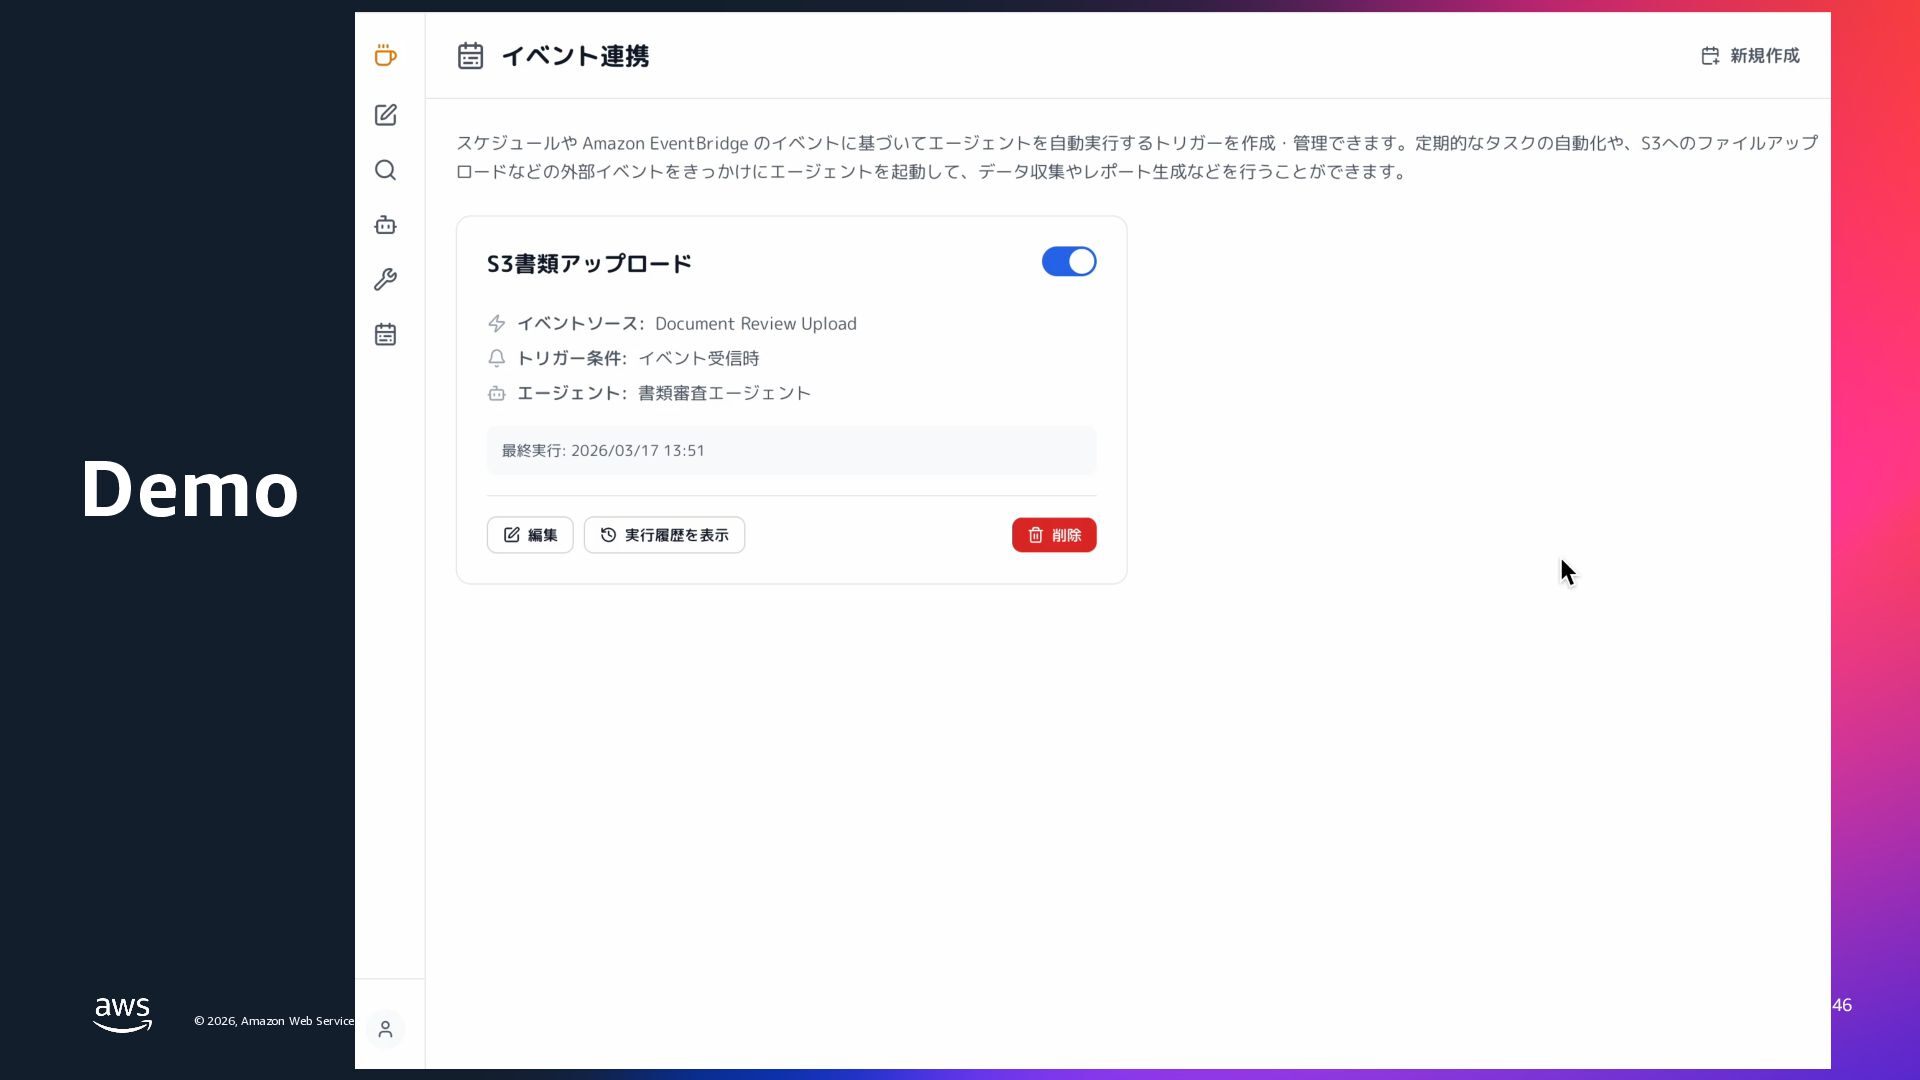Delete the trigger with 削除 button
Viewport: 1920px width, 1080px height.
(1053, 535)
